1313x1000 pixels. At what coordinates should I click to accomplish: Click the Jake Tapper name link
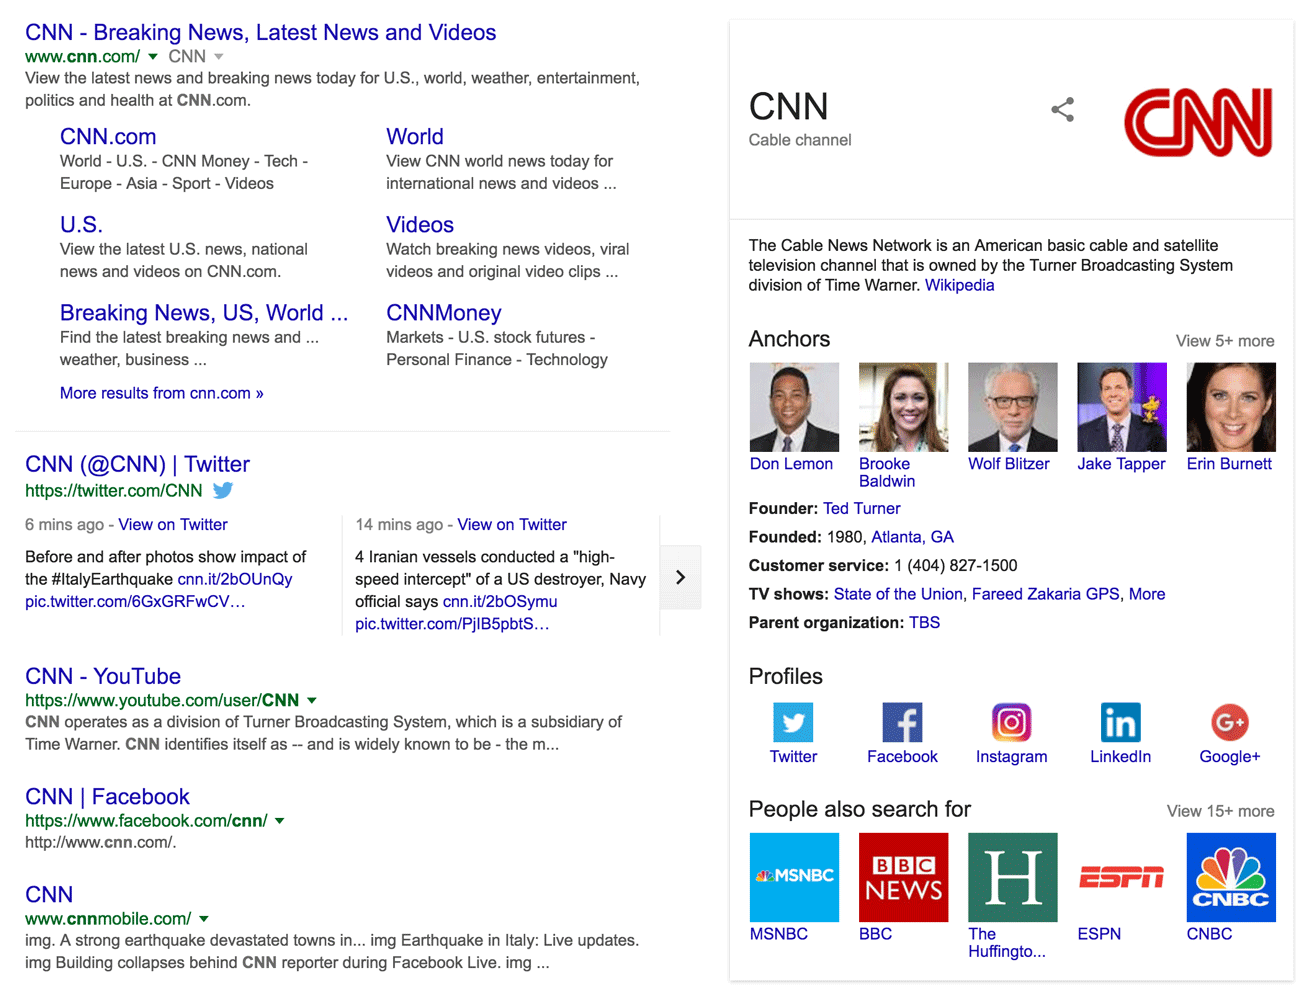pos(1121,464)
